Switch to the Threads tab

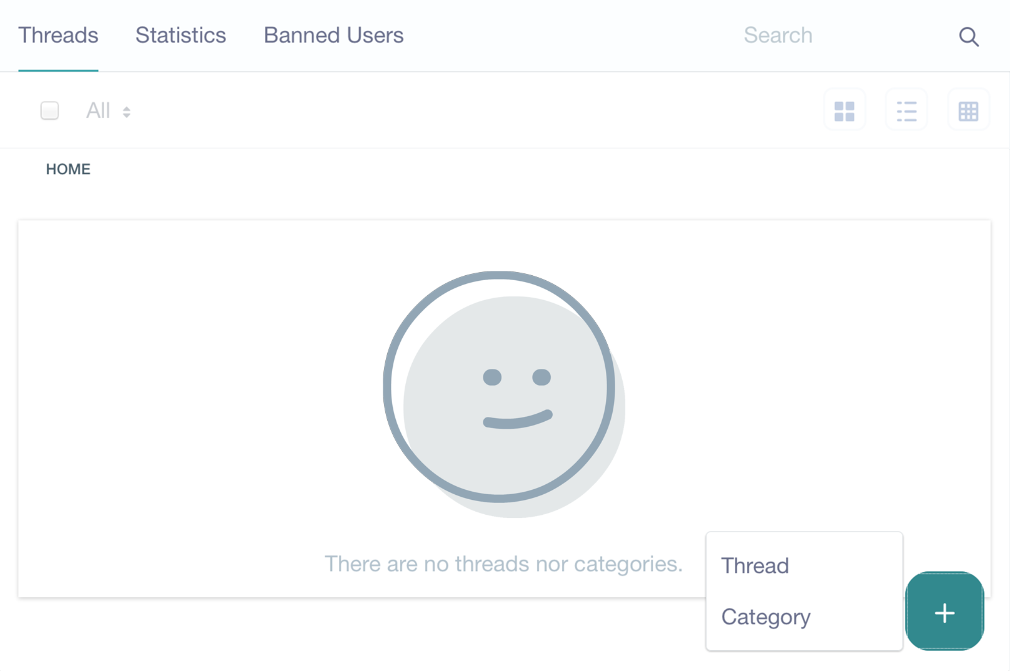[58, 35]
